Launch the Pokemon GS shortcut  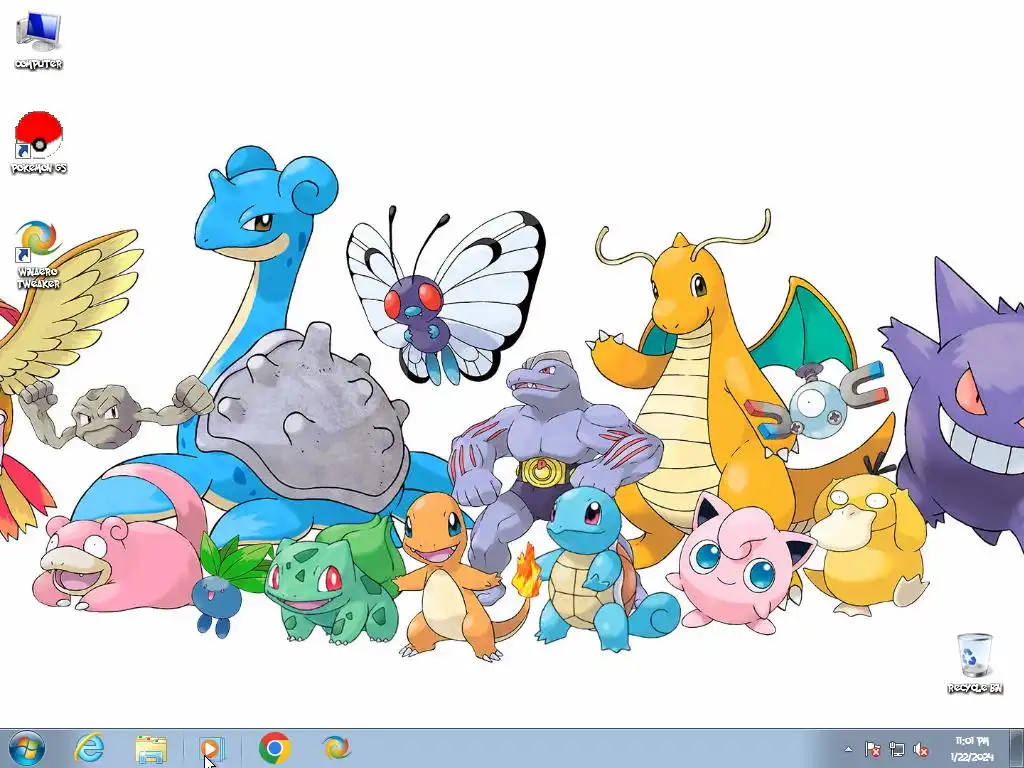[39, 142]
